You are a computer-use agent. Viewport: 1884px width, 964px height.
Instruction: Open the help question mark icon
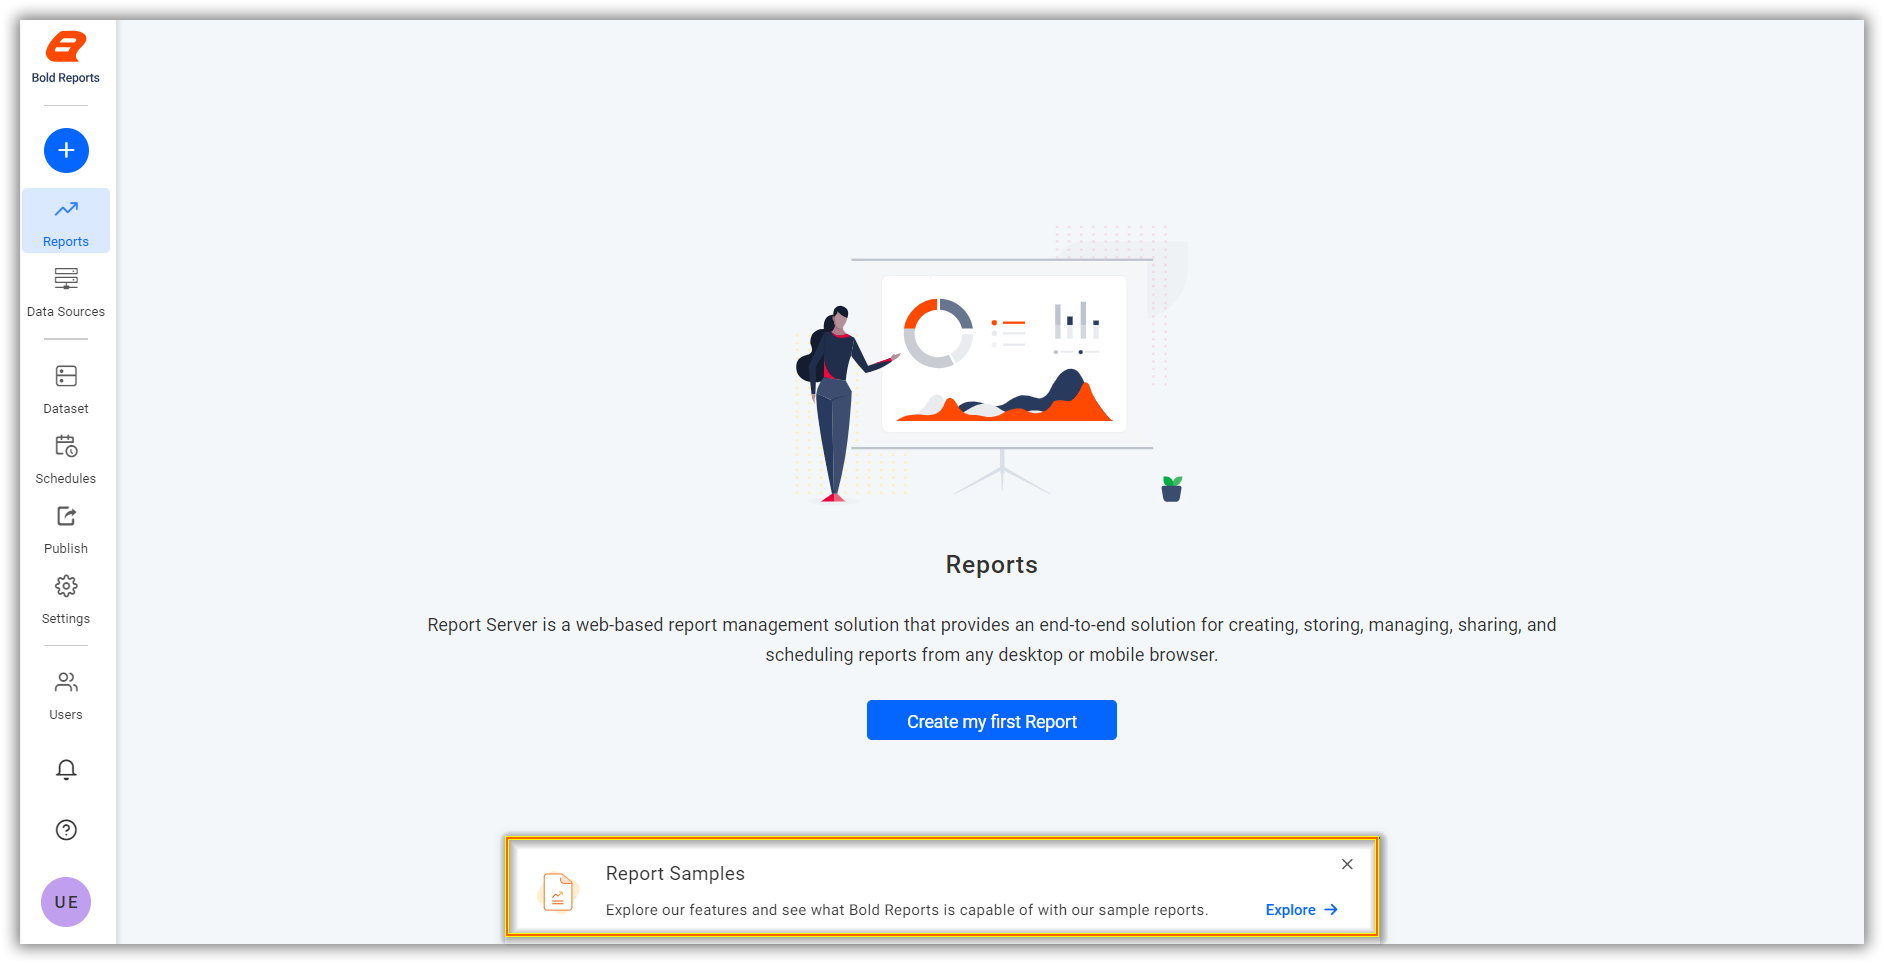click(x=66, y=829)
